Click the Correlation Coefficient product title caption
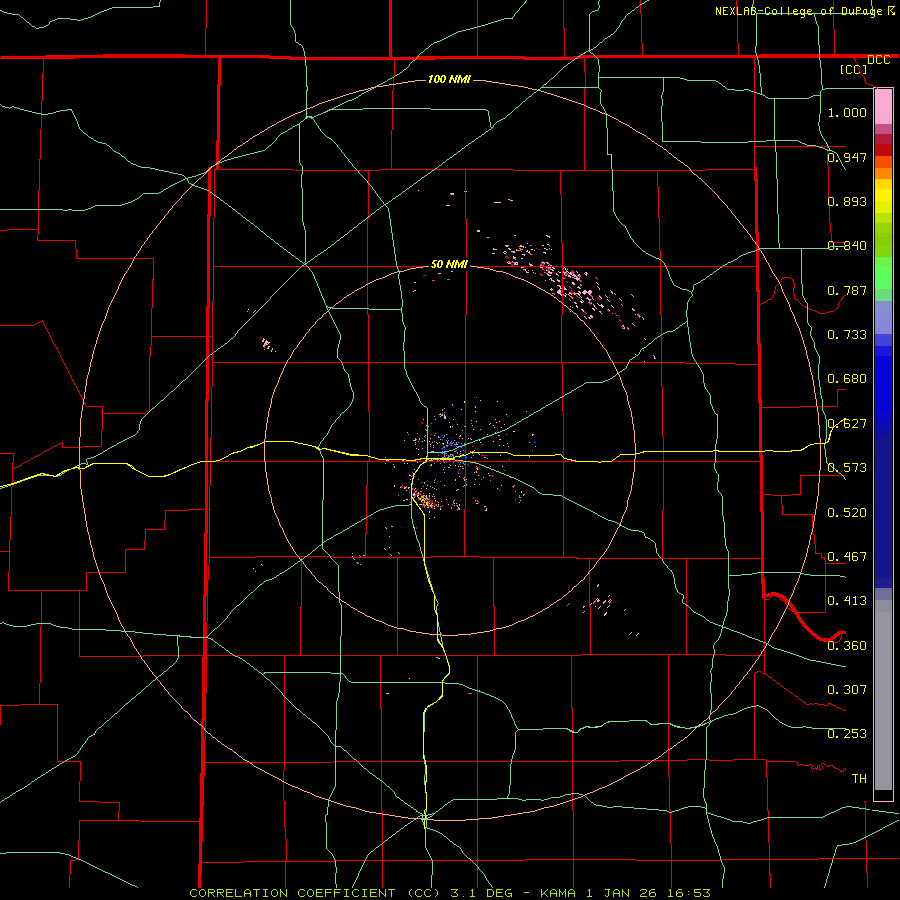 tap(450, 893)
